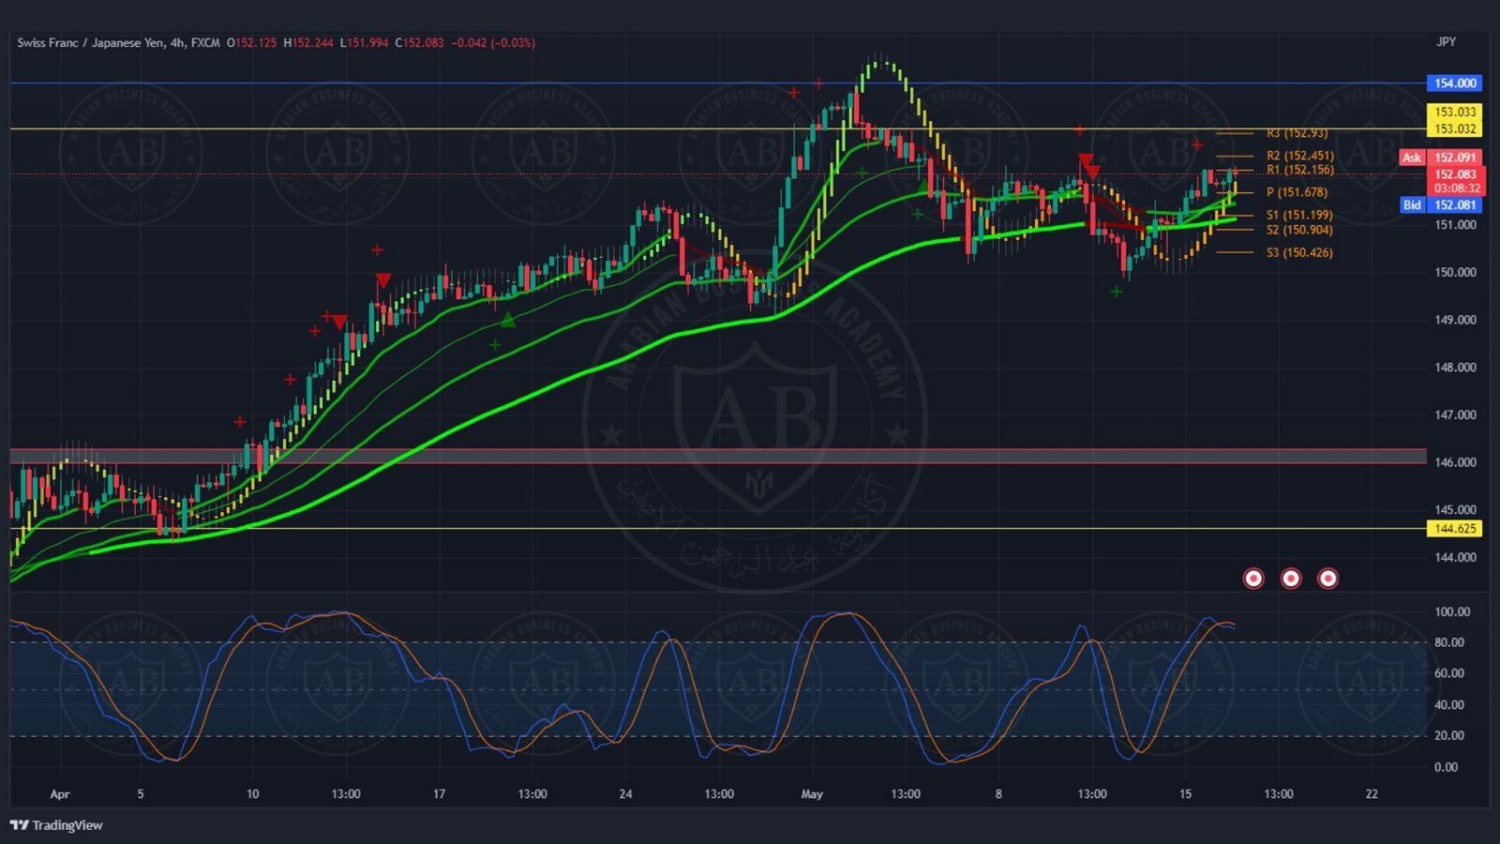1500x844 pixels.
Task: Open the last of three economic event markers
Action: click(x=1328, y=578)
